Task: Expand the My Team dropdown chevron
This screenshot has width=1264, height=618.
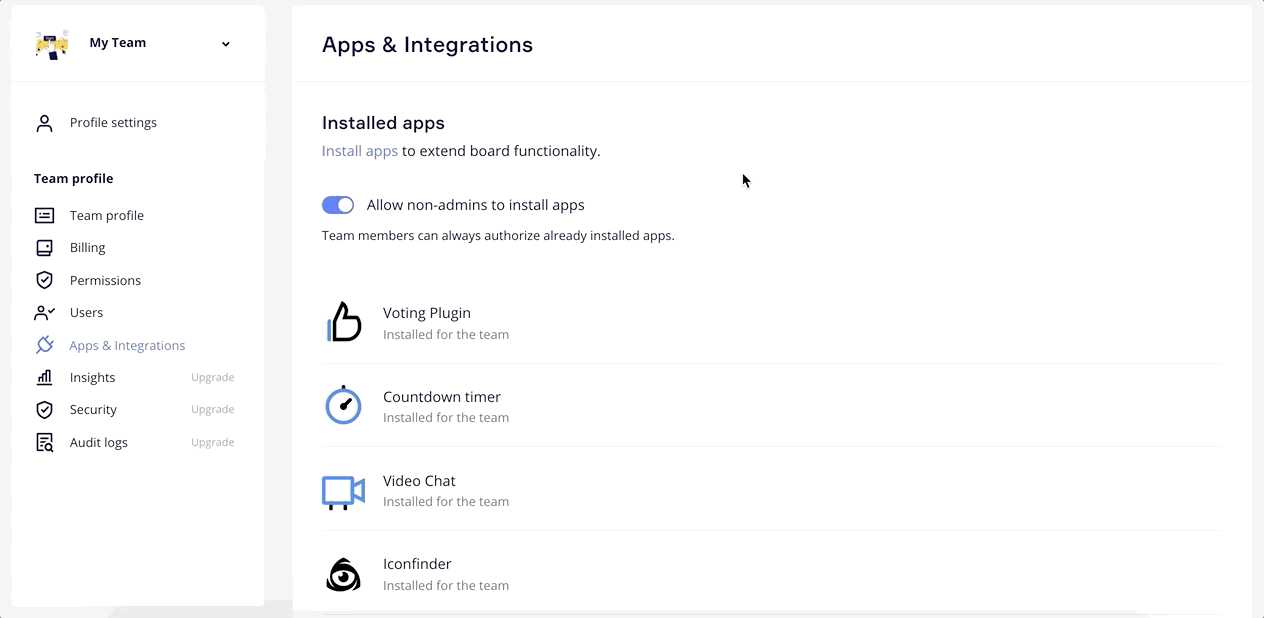Action: (226, 44)
